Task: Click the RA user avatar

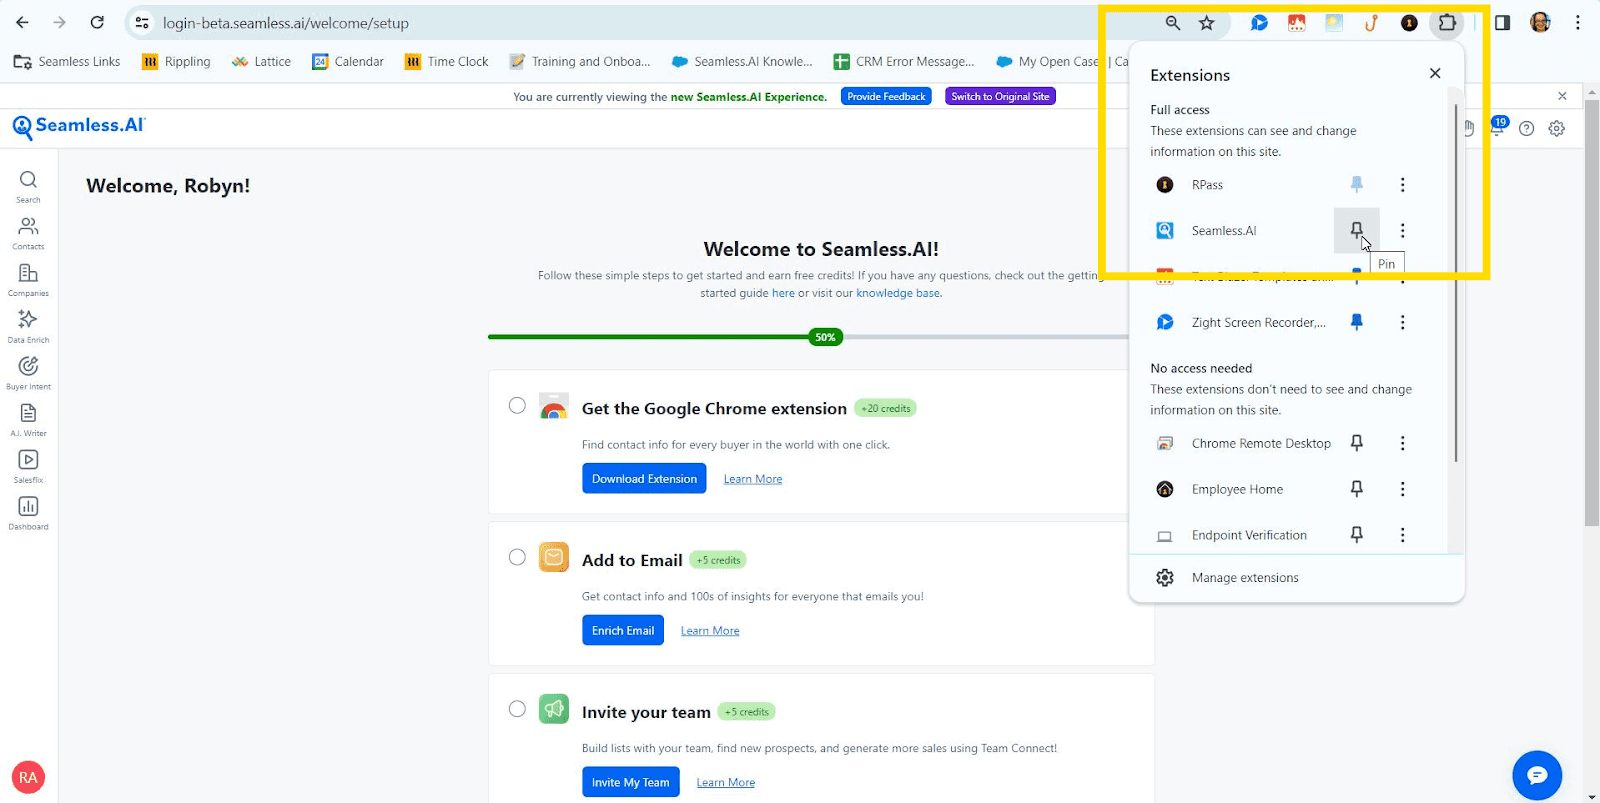Action: tap(28, 777)
